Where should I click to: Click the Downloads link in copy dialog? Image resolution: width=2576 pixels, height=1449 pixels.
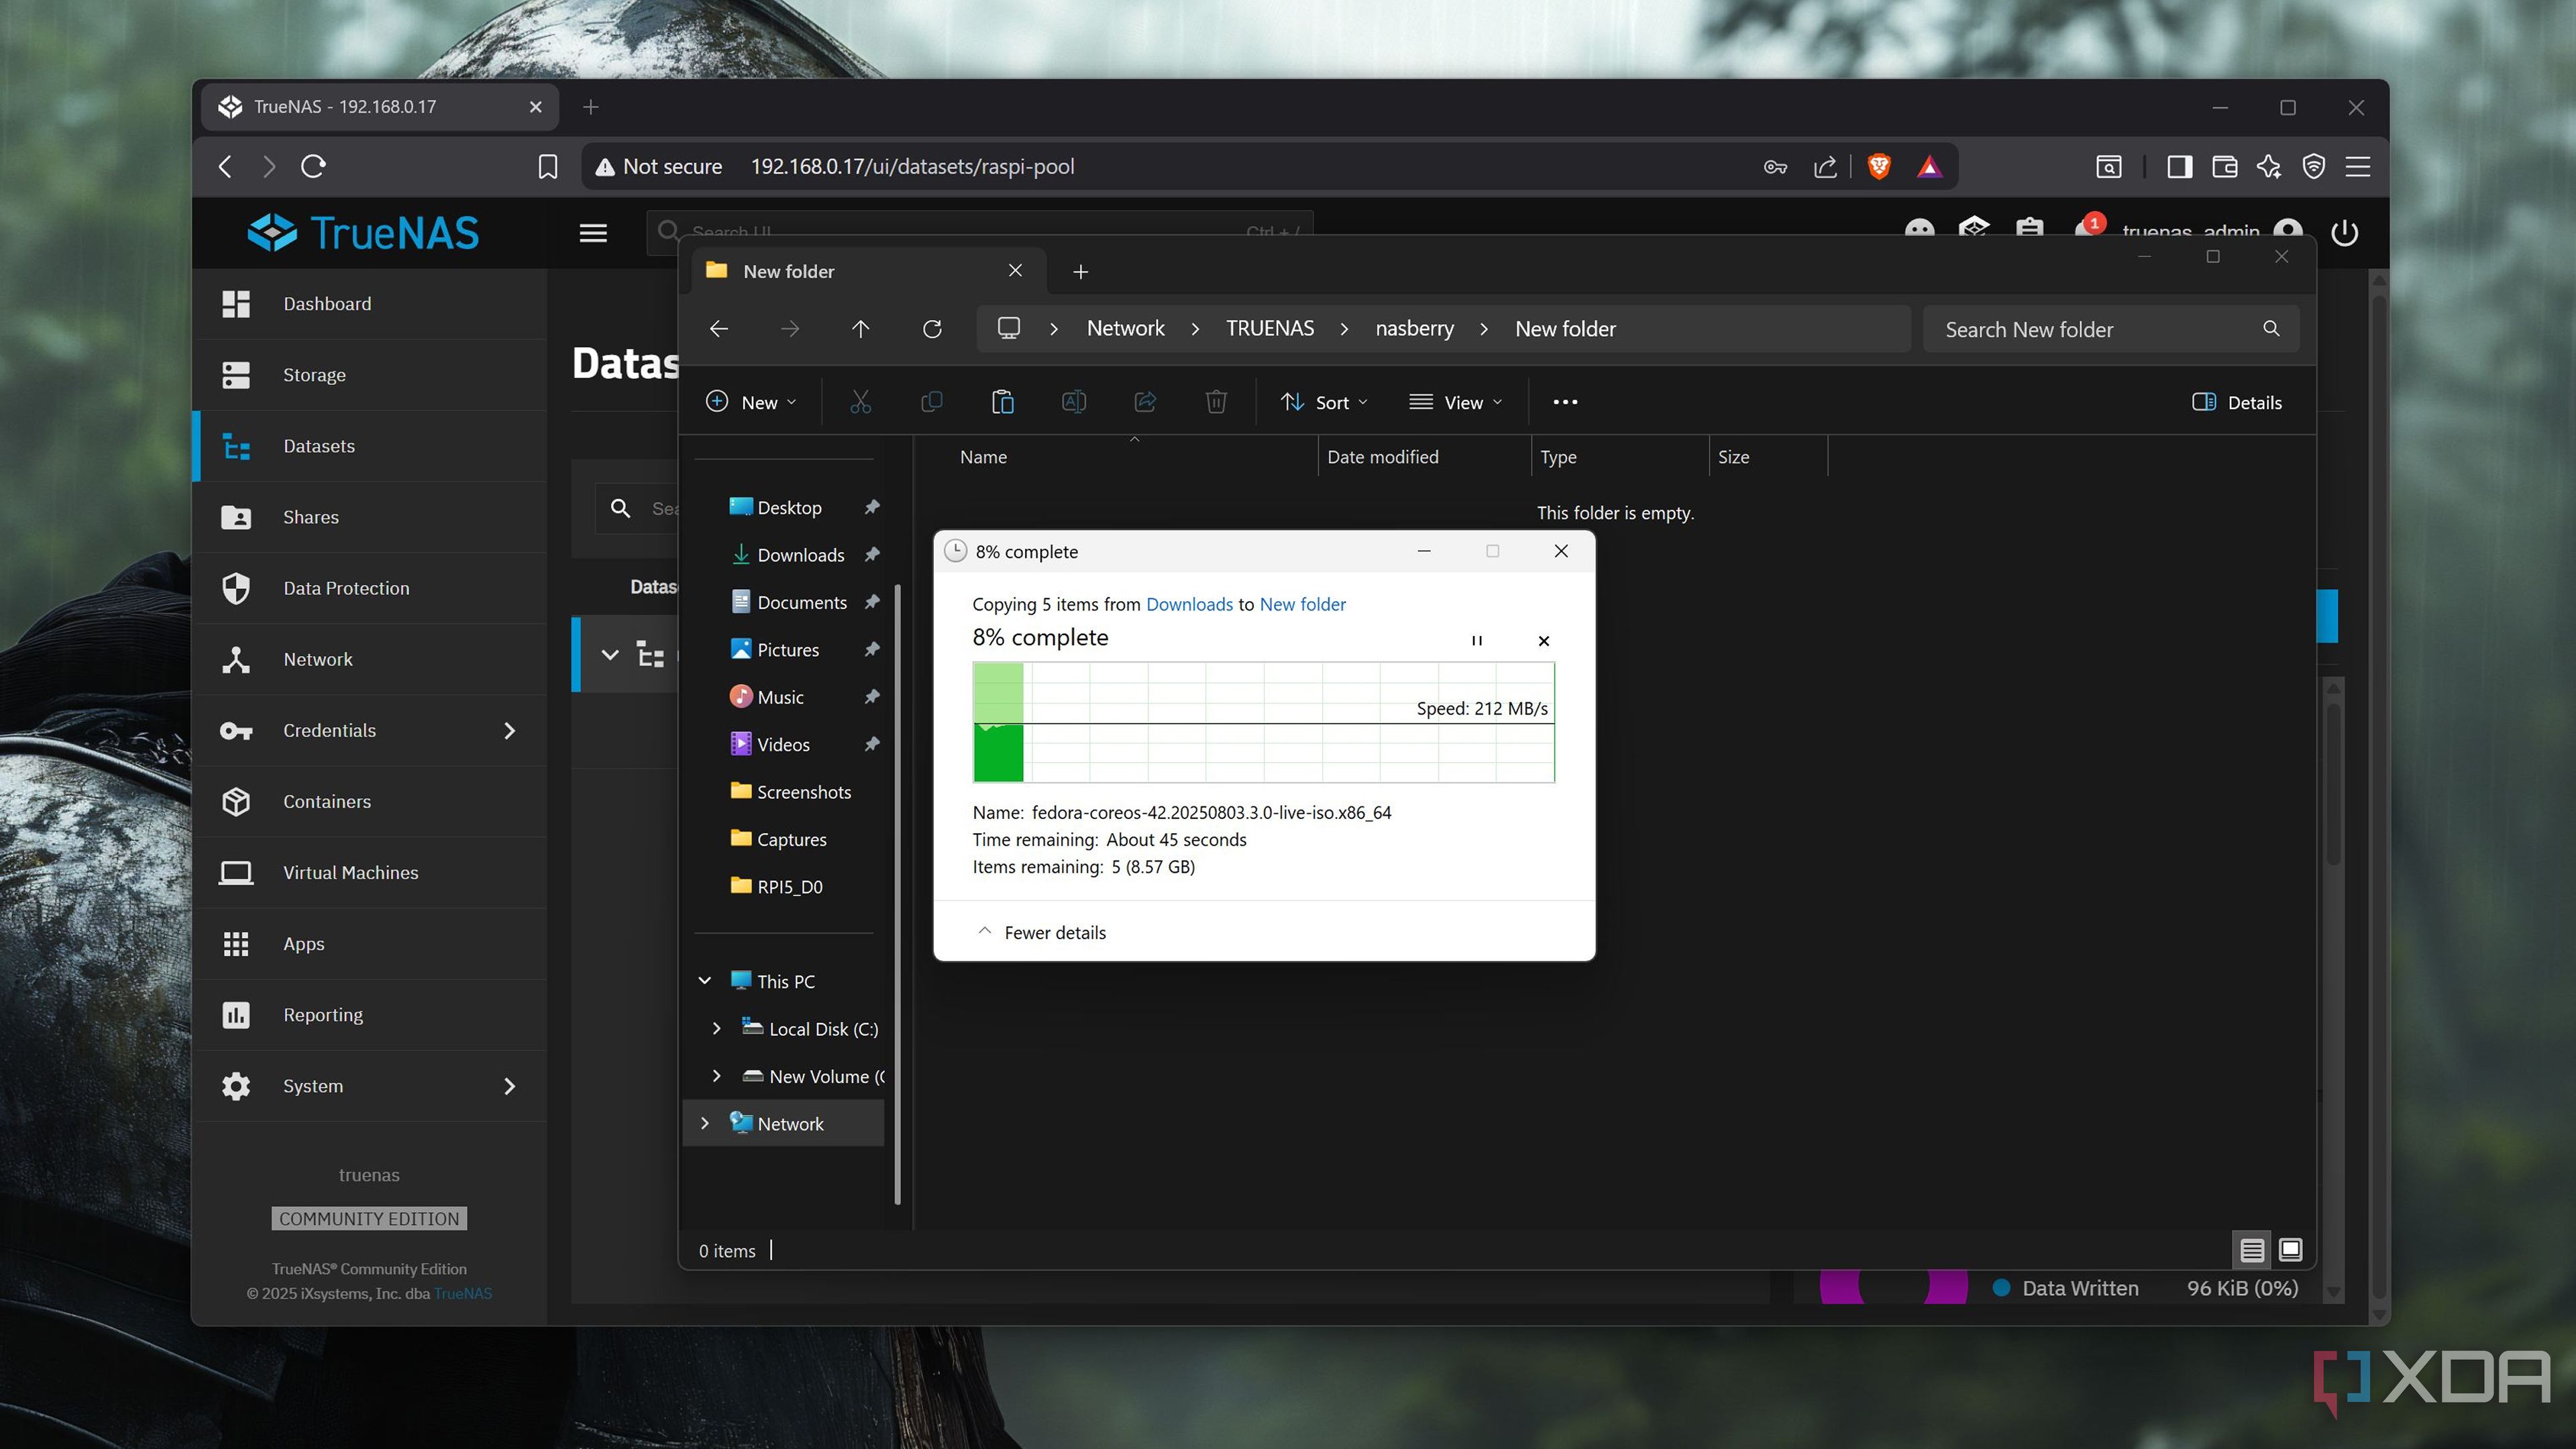point(1189,604)
